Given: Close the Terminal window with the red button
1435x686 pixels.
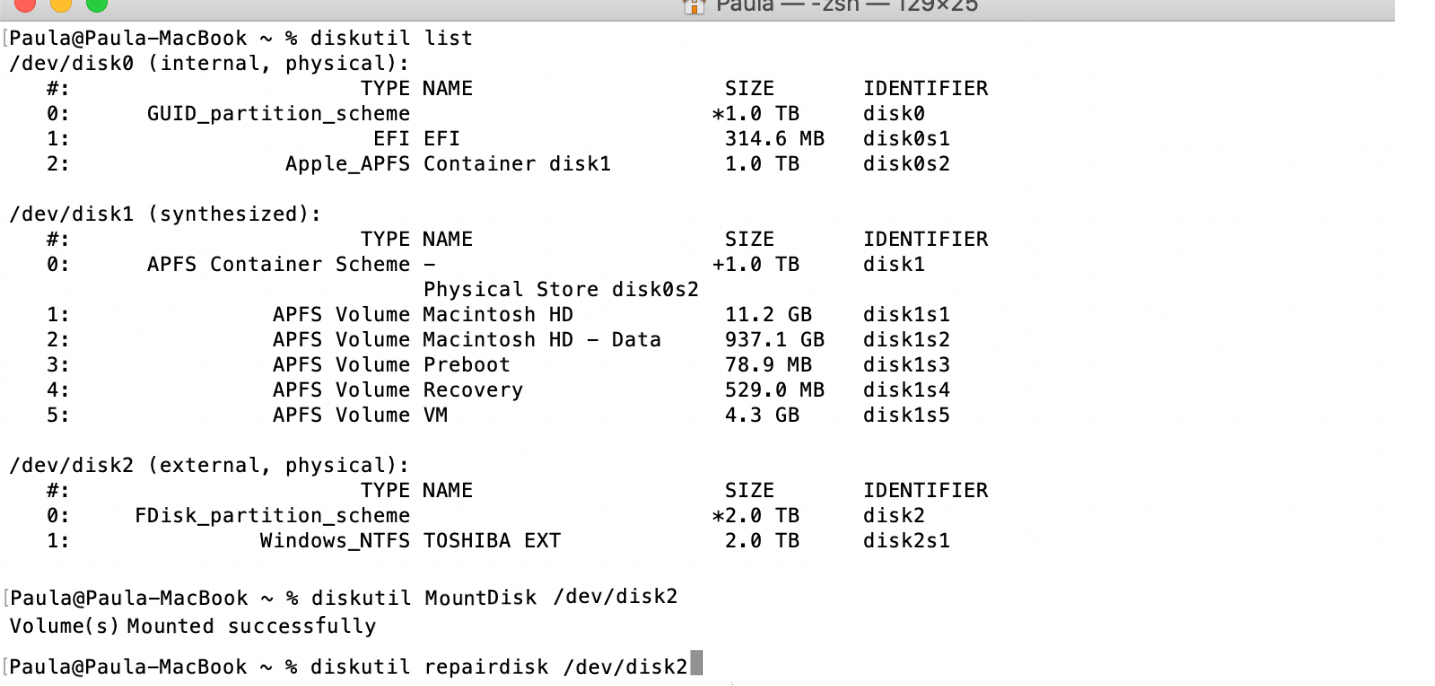Looking at the screenshot, I should click(21, 4).
